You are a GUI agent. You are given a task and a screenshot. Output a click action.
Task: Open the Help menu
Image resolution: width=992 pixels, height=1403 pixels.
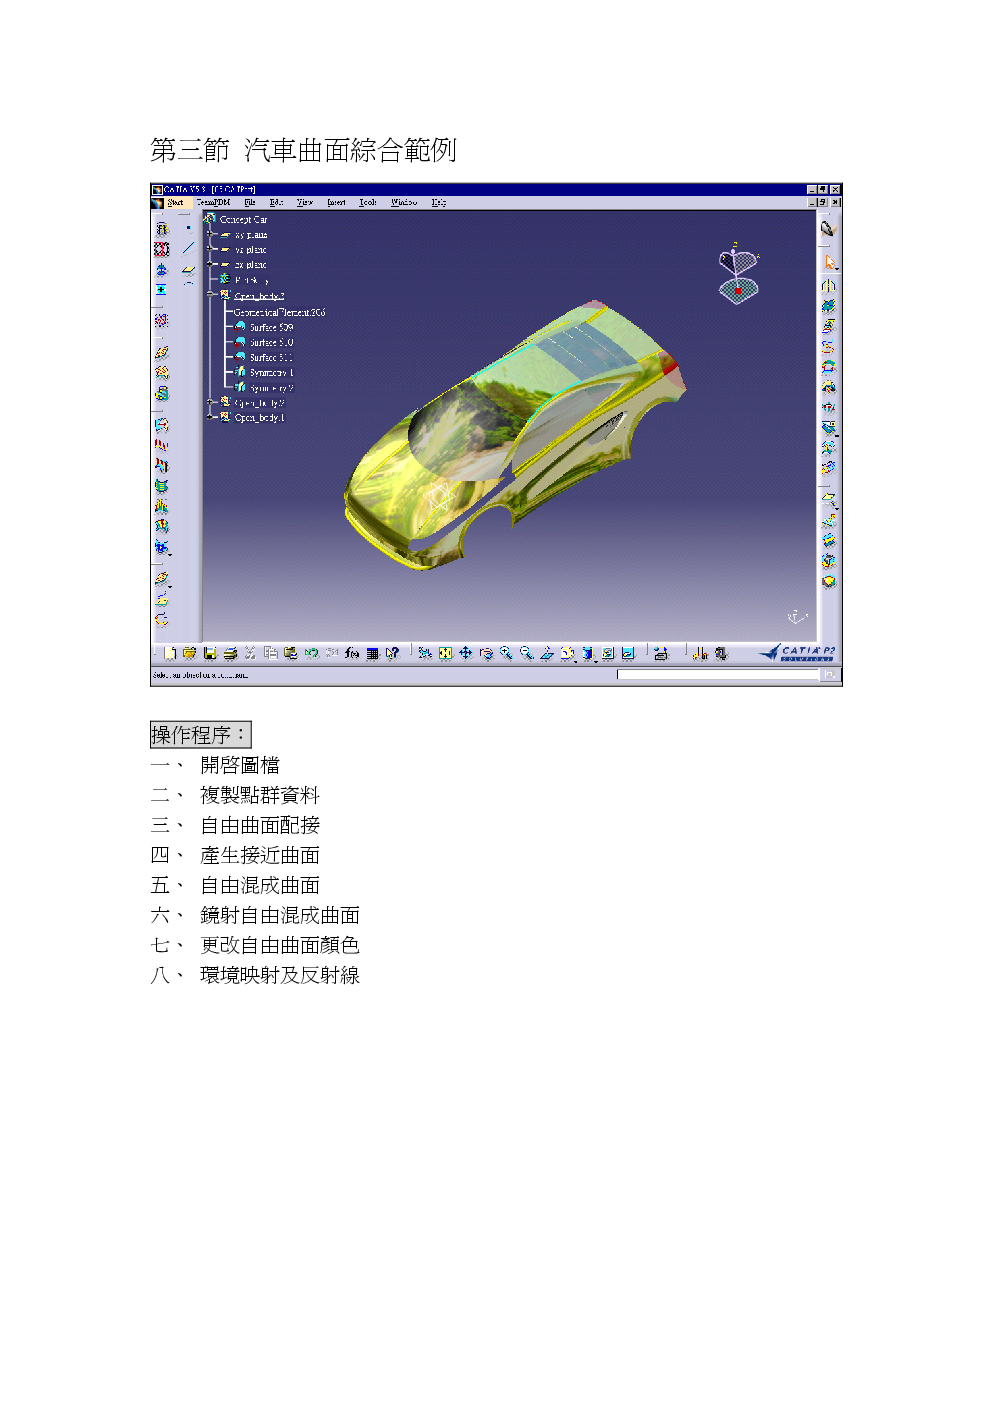(439, 202)
